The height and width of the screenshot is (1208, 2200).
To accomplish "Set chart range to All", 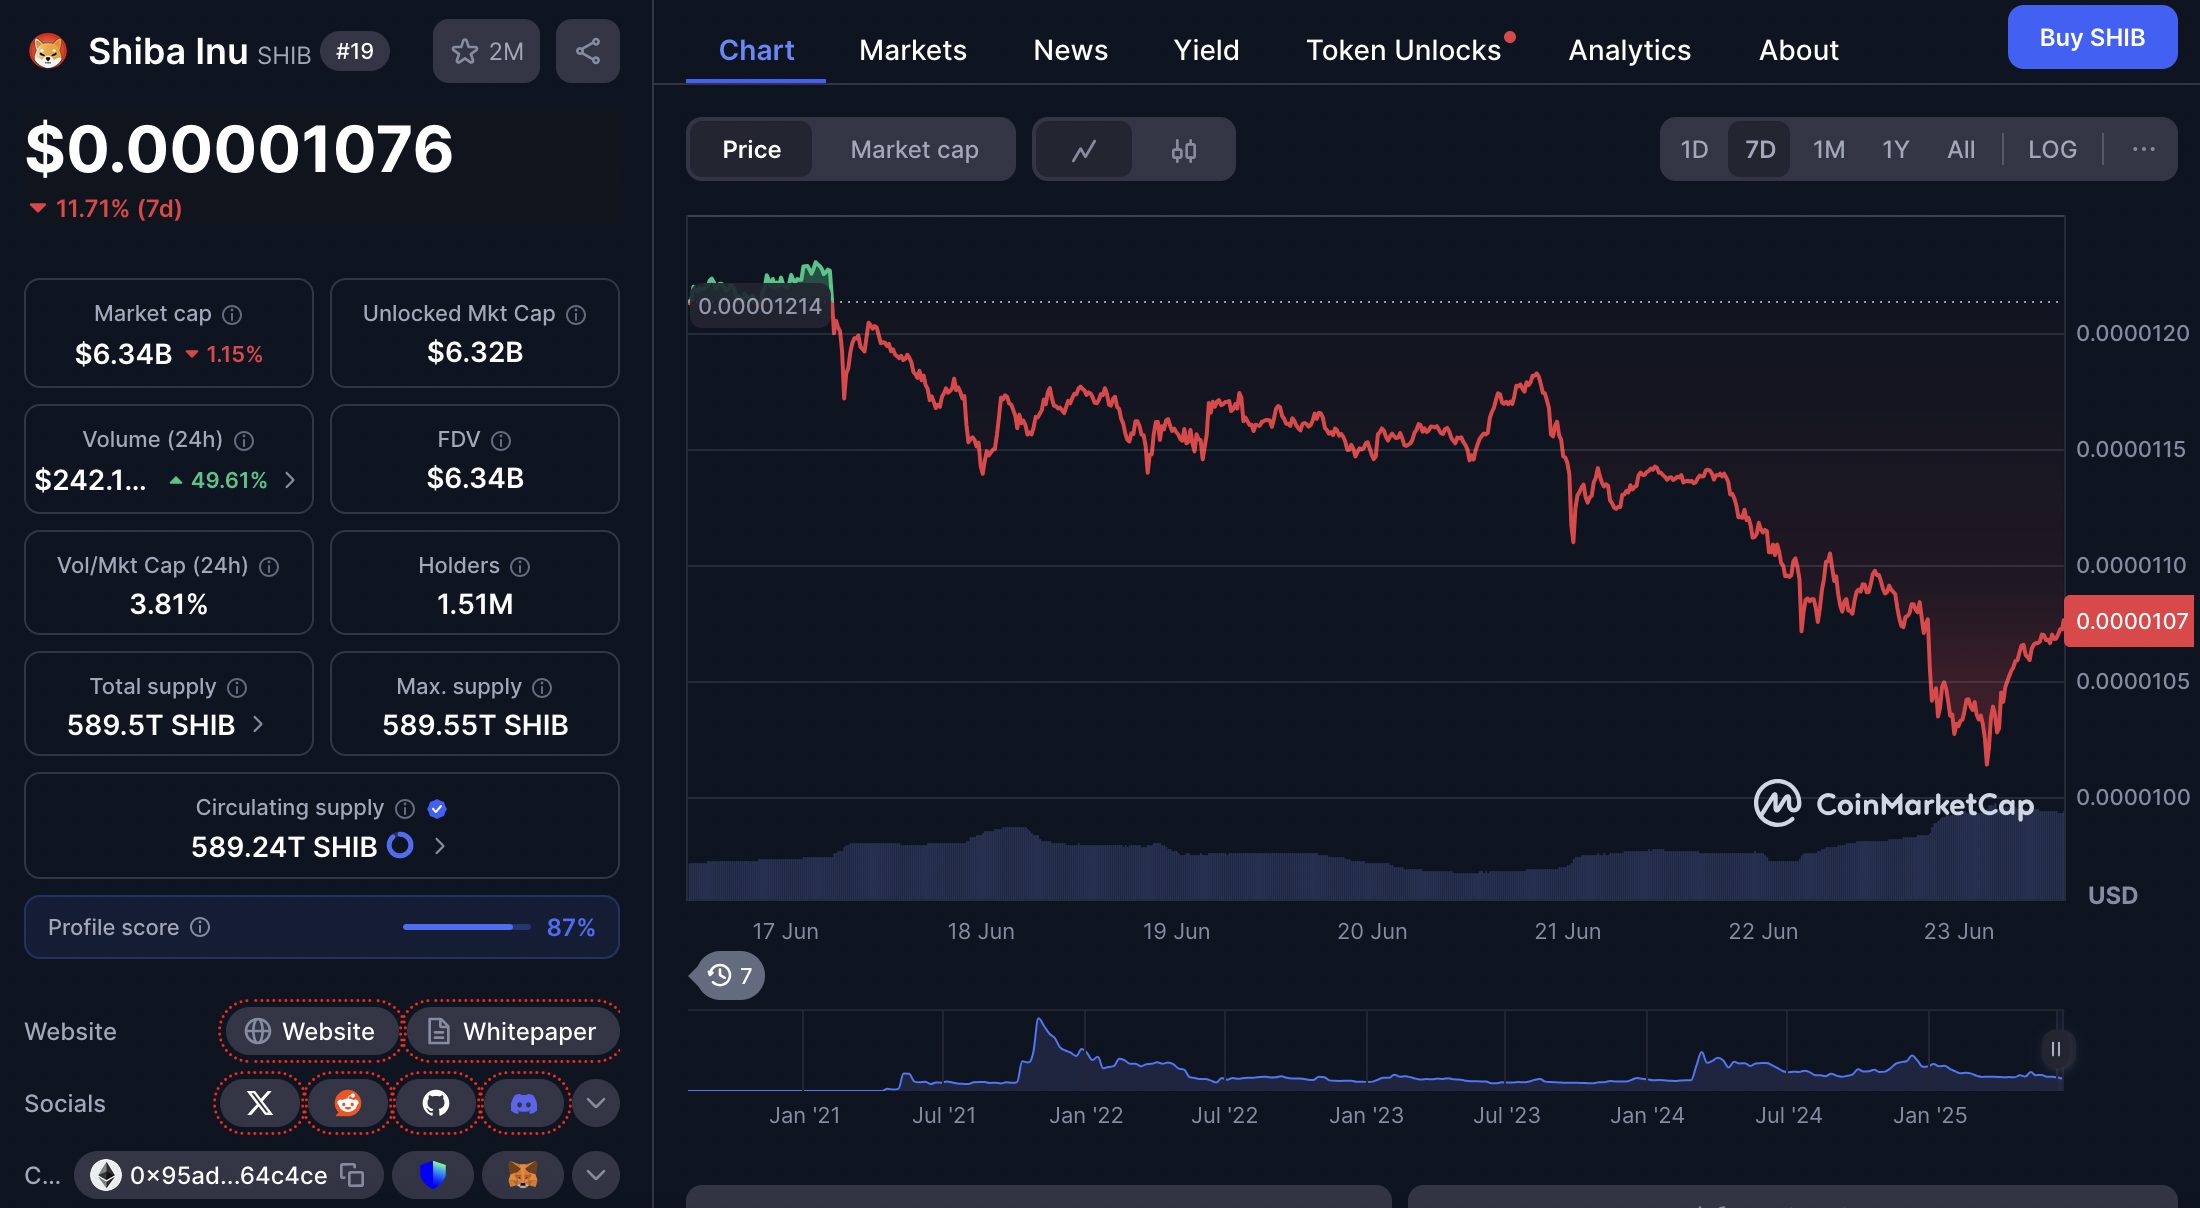I will point(1961,150).
